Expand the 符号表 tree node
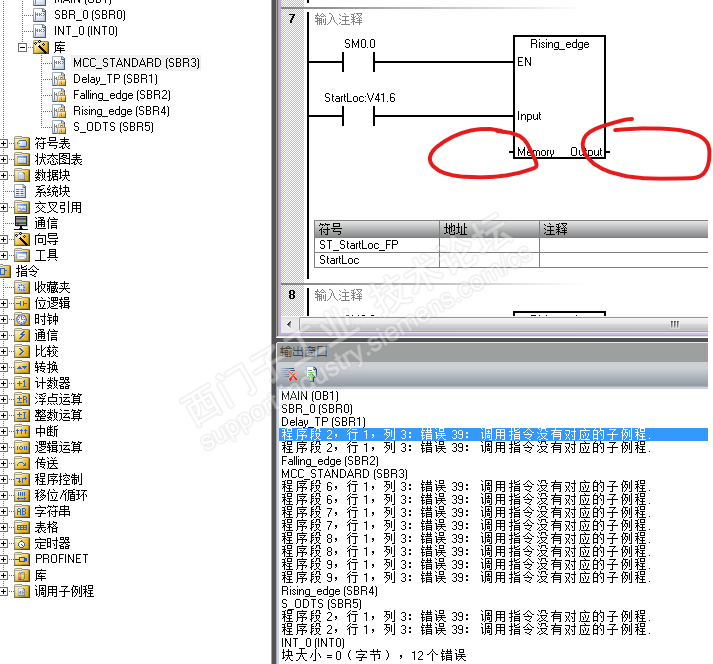The width and height of the screenshot is (713, 664). point(4,144)
